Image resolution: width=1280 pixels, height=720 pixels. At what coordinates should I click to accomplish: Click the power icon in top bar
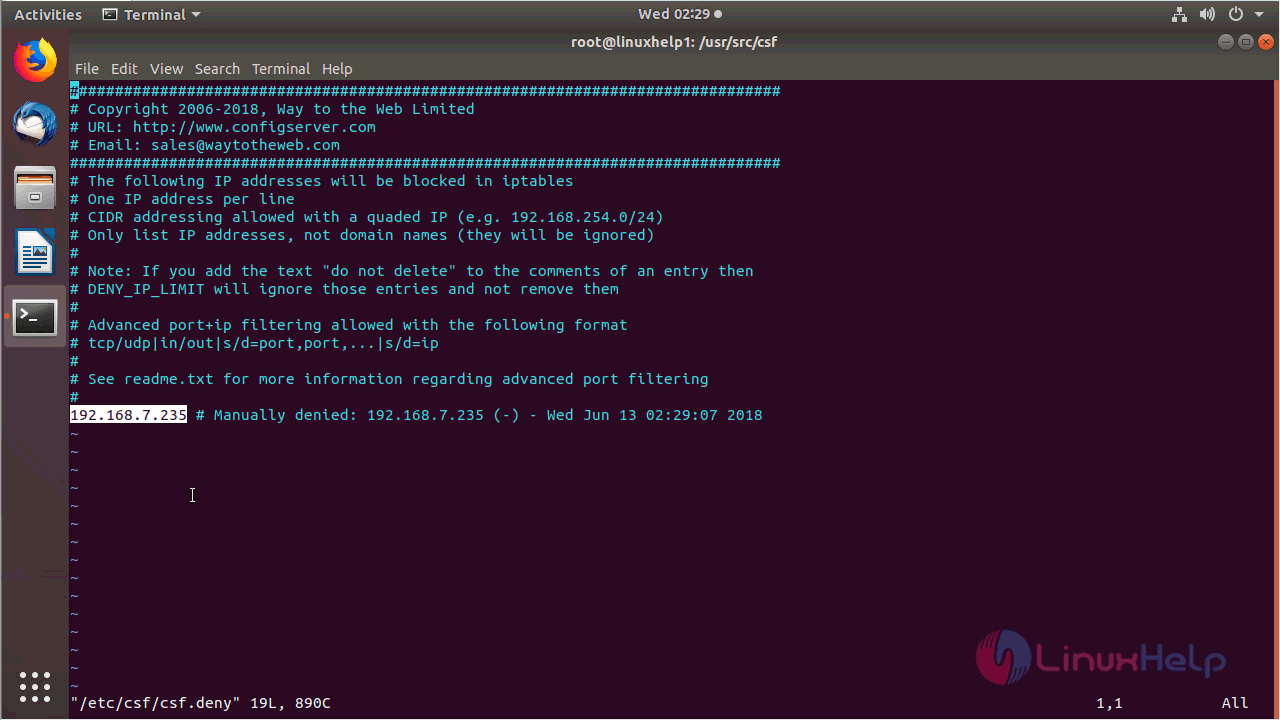pyautogui.click(x=1236, y=14)
